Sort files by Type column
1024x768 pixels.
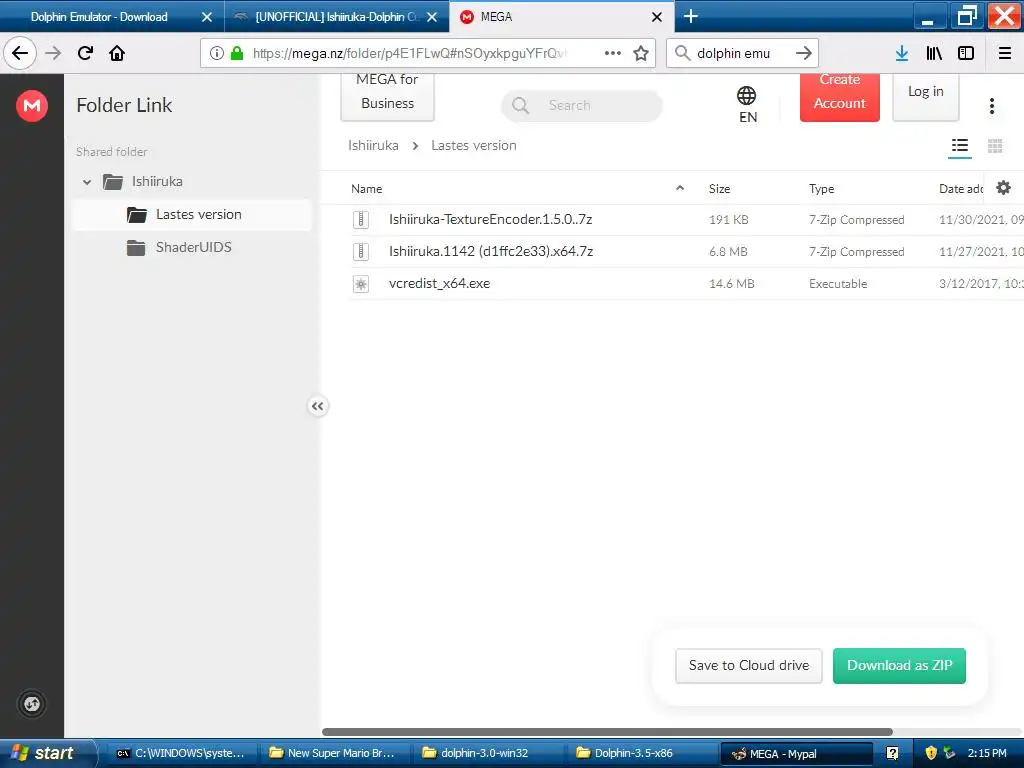click(821, 189)
